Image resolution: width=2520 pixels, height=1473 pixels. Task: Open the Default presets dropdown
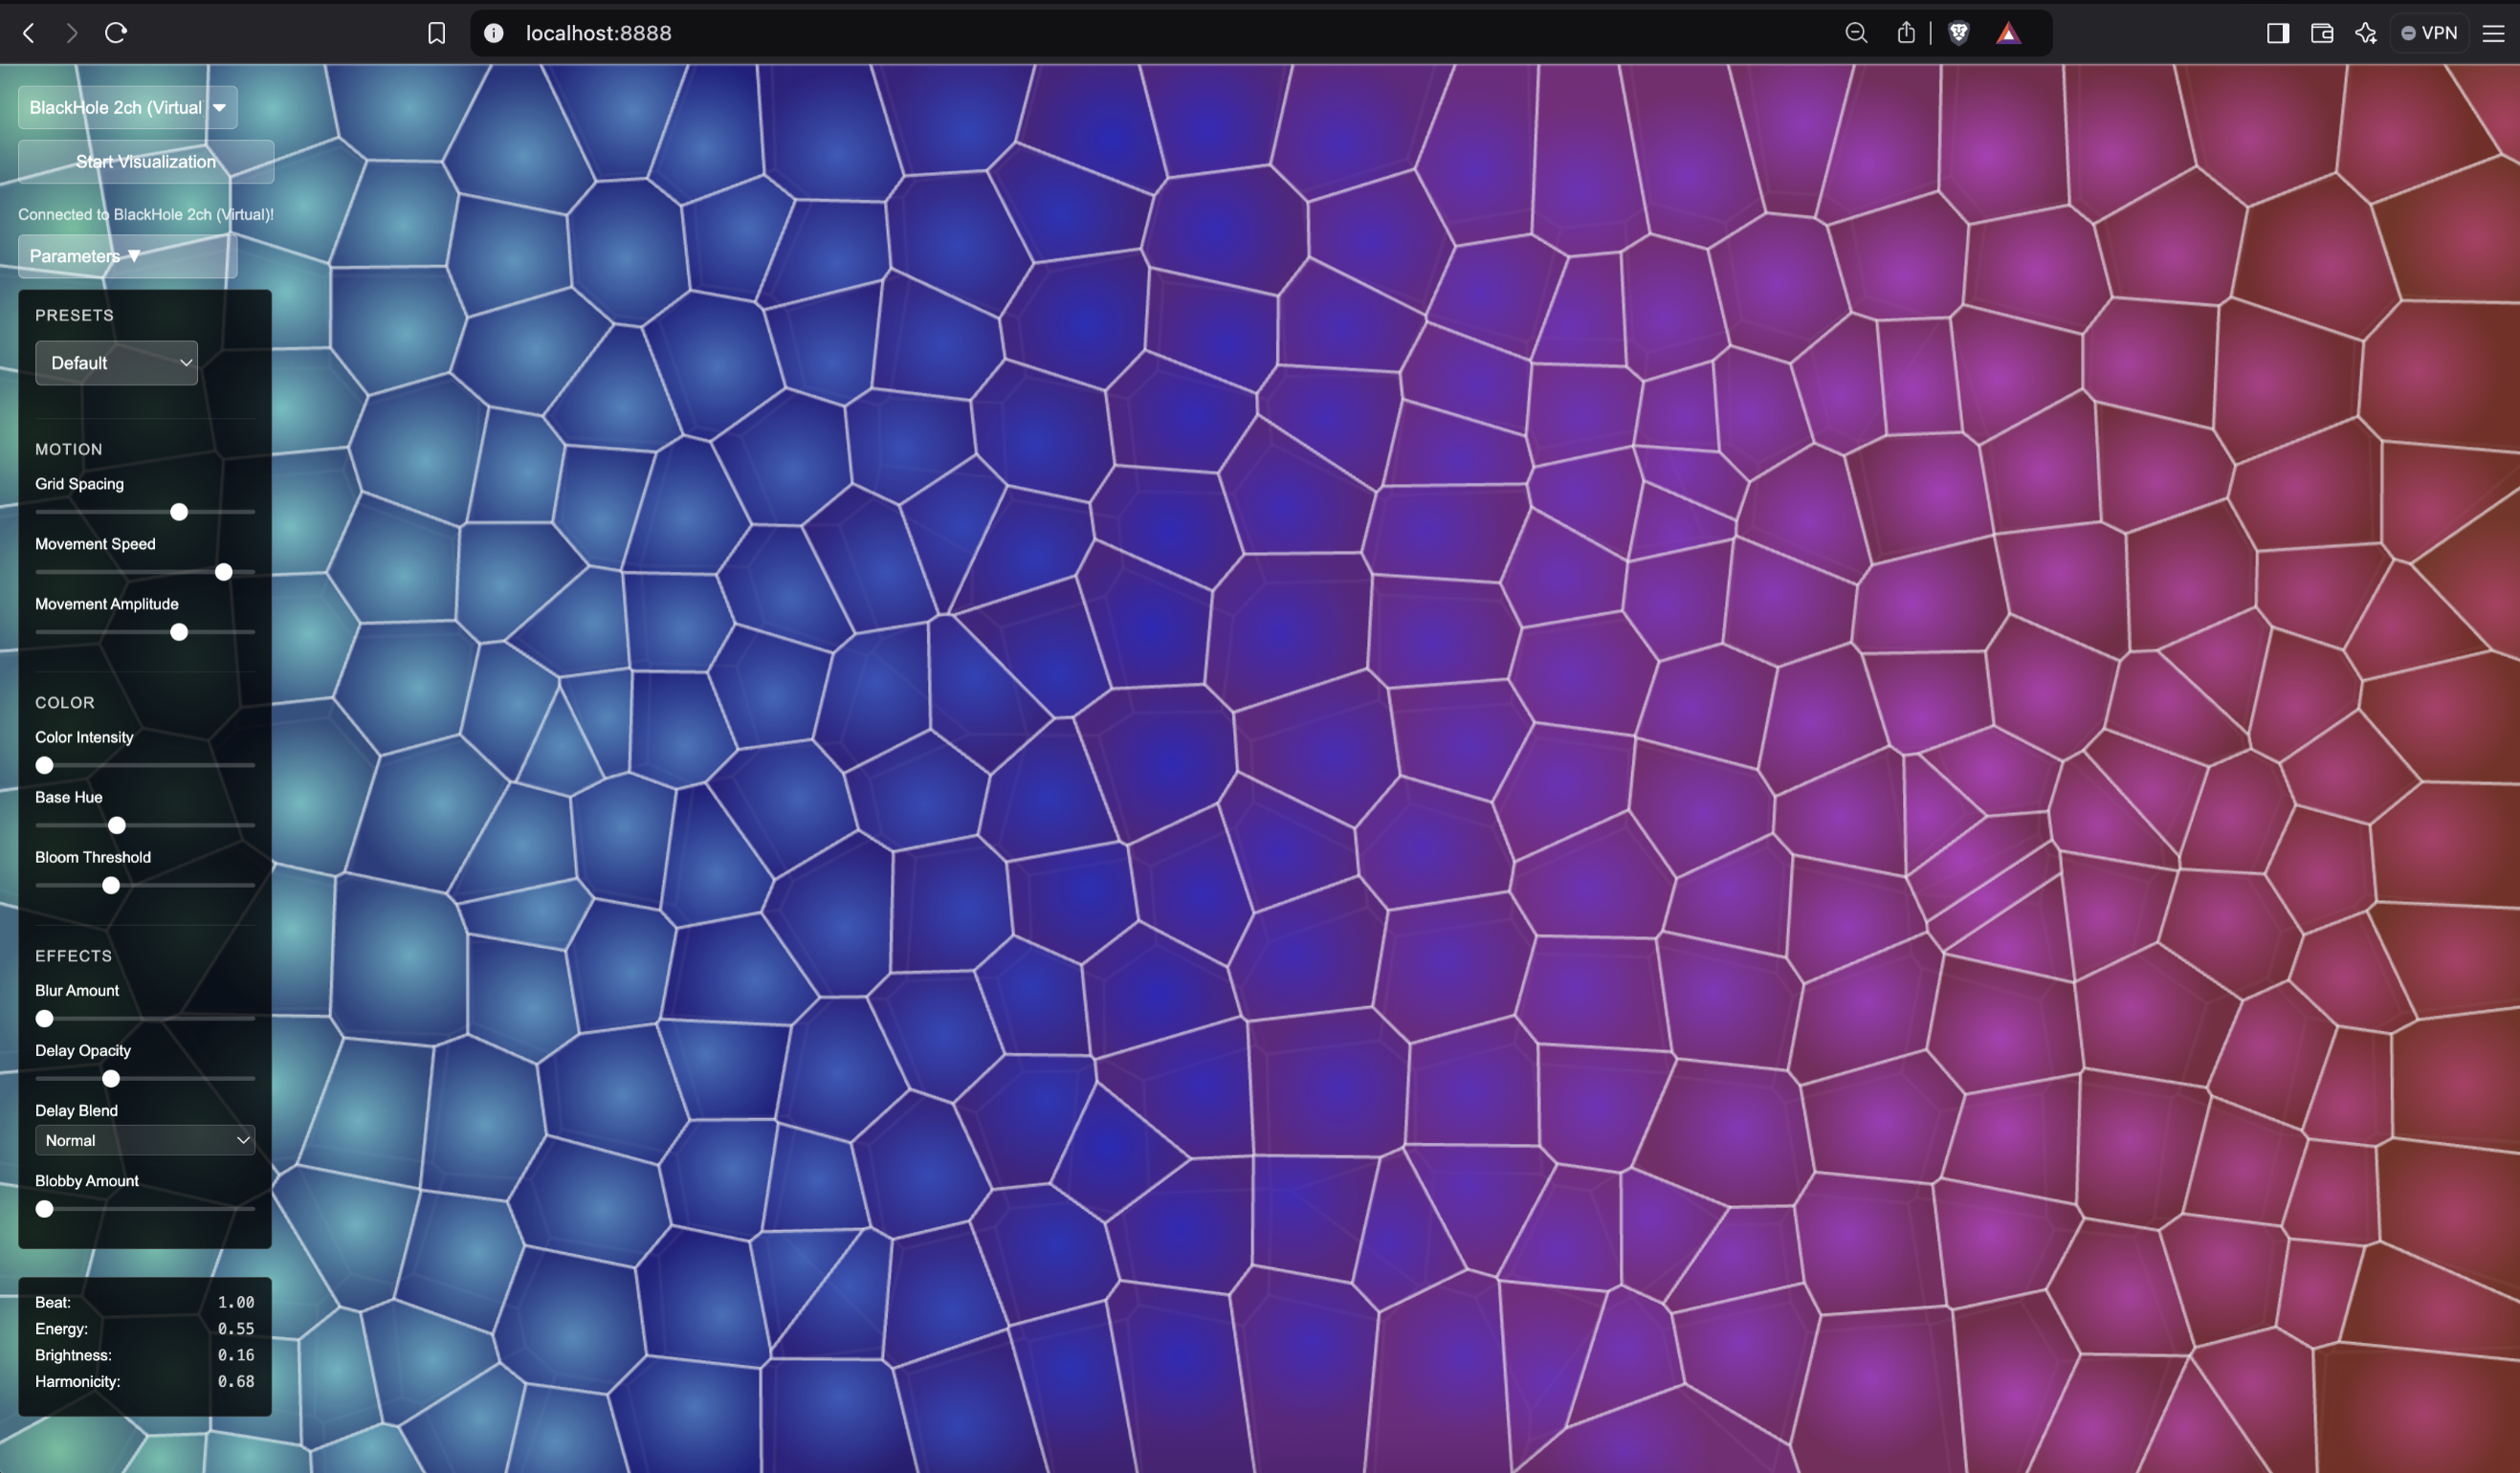(116, 363)
